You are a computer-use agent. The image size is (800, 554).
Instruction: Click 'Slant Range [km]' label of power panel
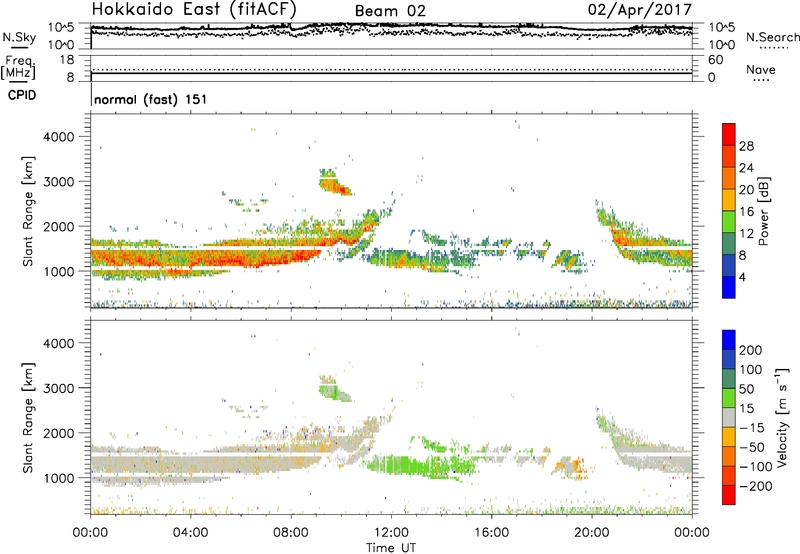28,211
